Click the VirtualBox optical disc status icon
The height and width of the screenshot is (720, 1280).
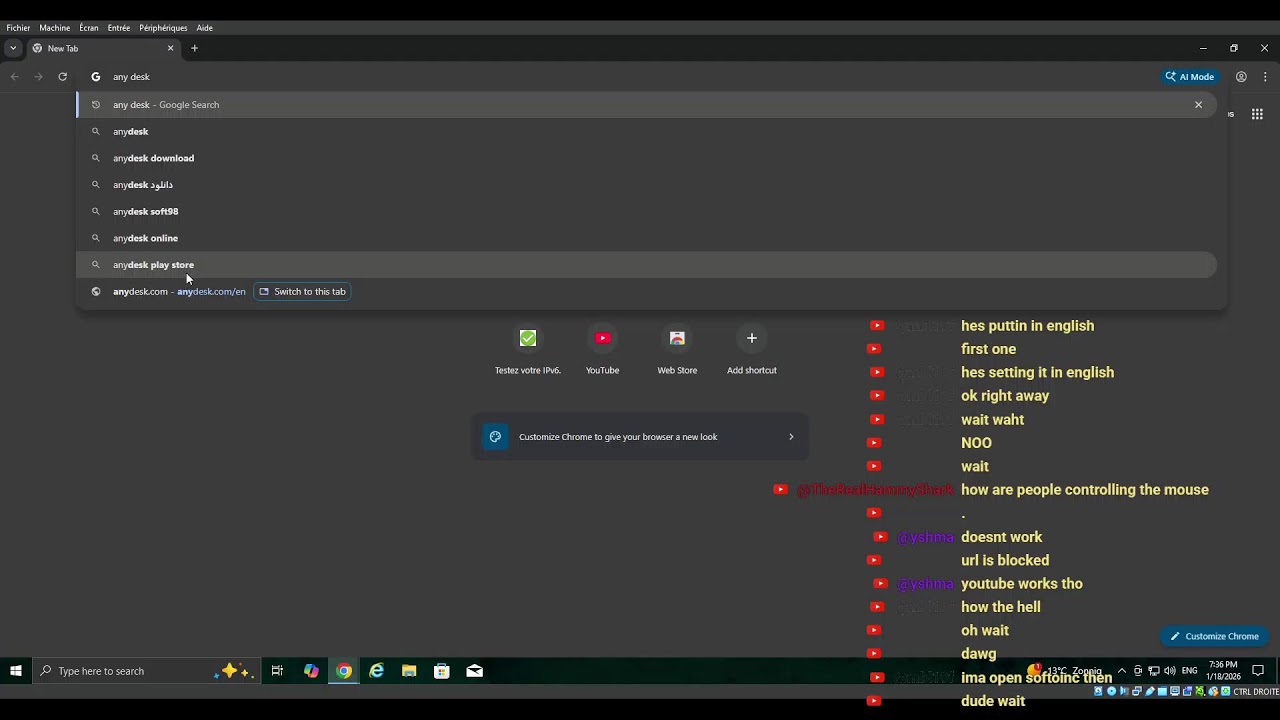tap(1111, 692)
